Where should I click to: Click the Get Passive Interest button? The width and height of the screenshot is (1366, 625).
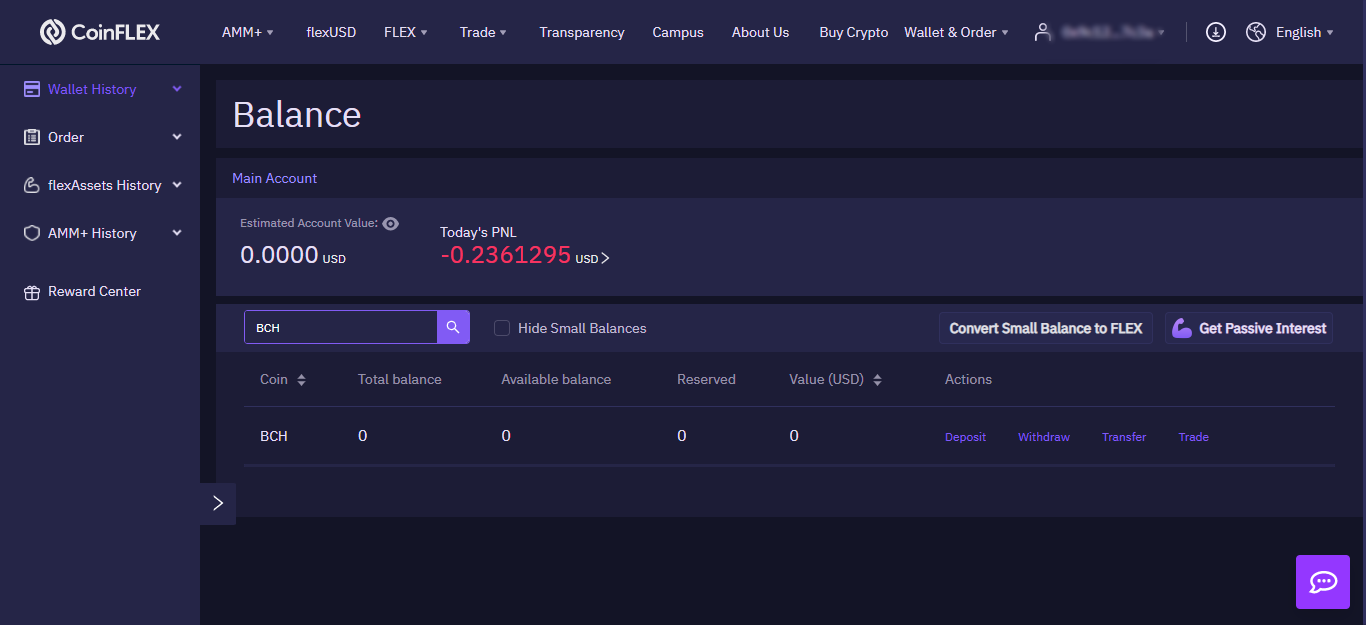(1249, 328)
